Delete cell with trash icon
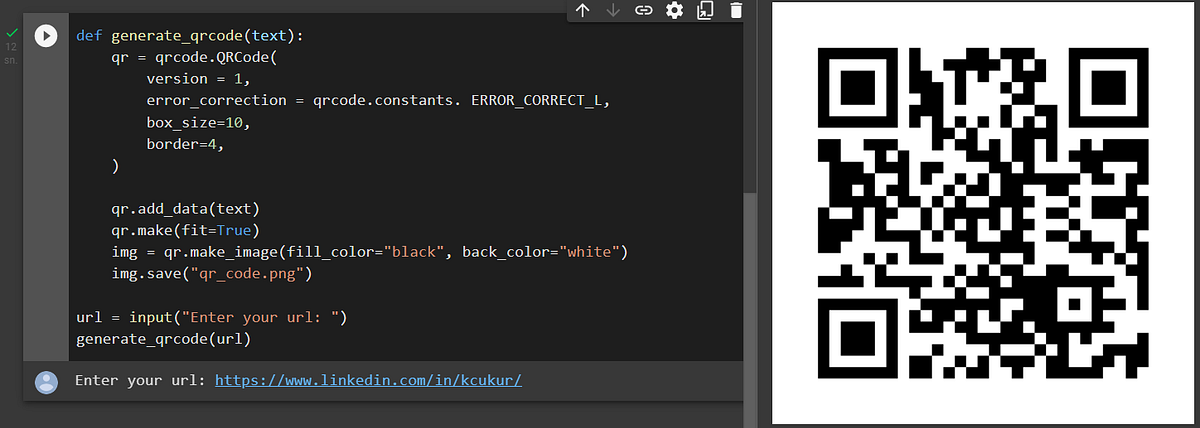 pyautogui.click(x=736, y=11)
